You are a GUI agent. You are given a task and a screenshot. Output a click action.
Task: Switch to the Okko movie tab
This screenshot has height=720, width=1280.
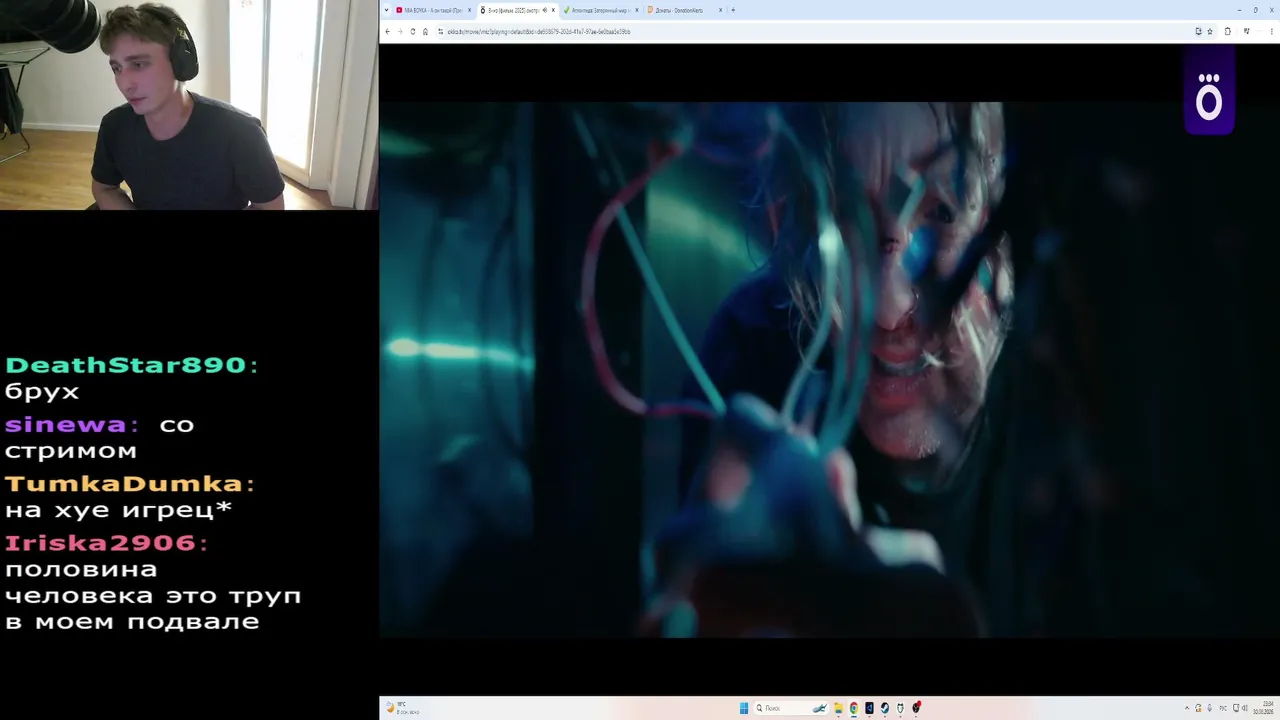(516, 10)
